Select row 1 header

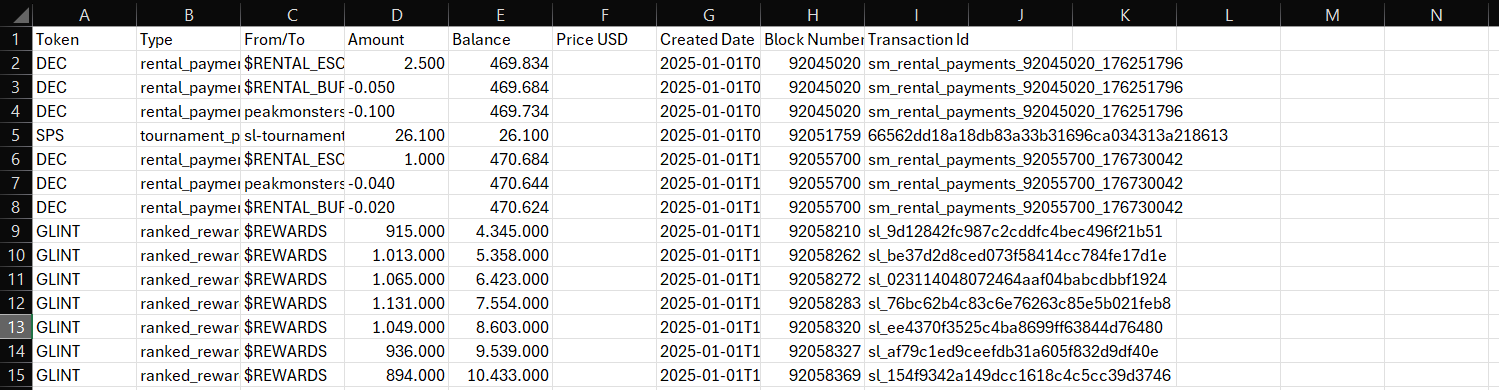coord(16,40)
